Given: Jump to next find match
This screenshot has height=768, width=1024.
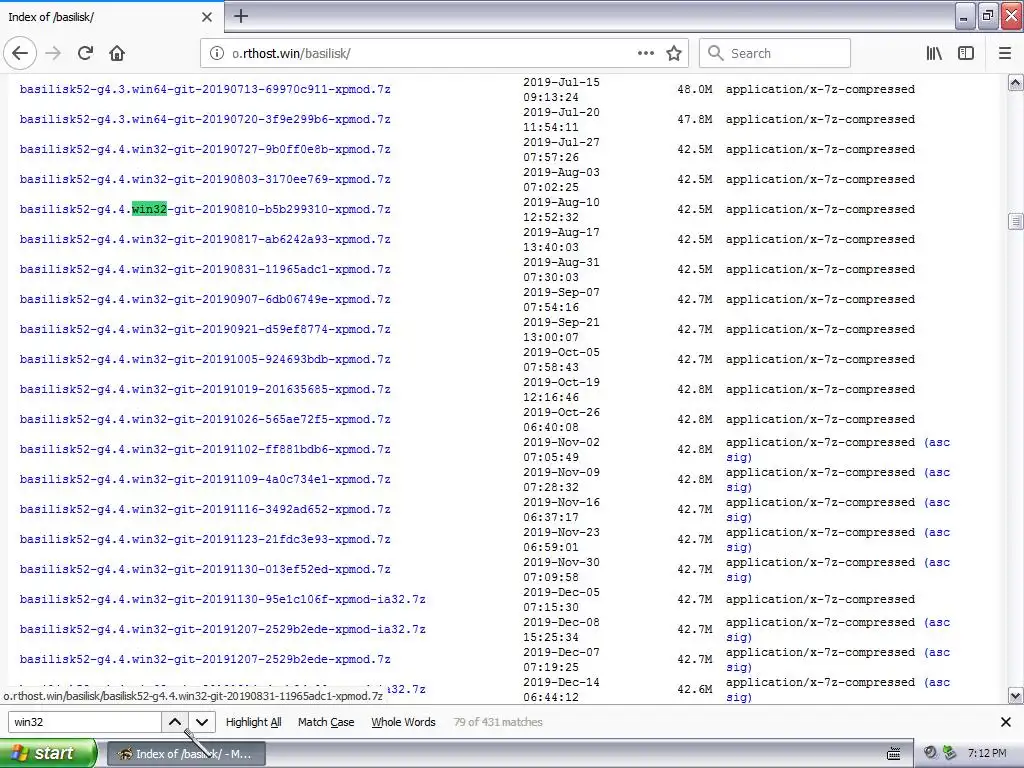Looking at the screenshot, I should pyautogui.click(x=202, y=722).
